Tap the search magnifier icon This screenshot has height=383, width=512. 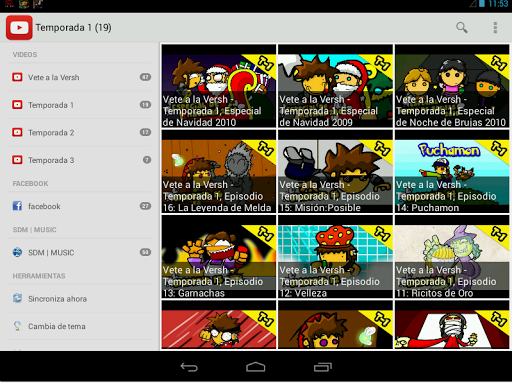(x=462, y=28)
